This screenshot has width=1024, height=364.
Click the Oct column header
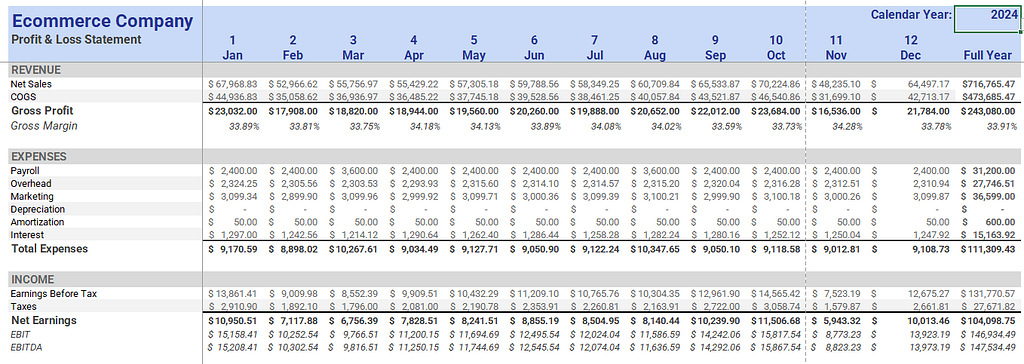click(776, 56)
